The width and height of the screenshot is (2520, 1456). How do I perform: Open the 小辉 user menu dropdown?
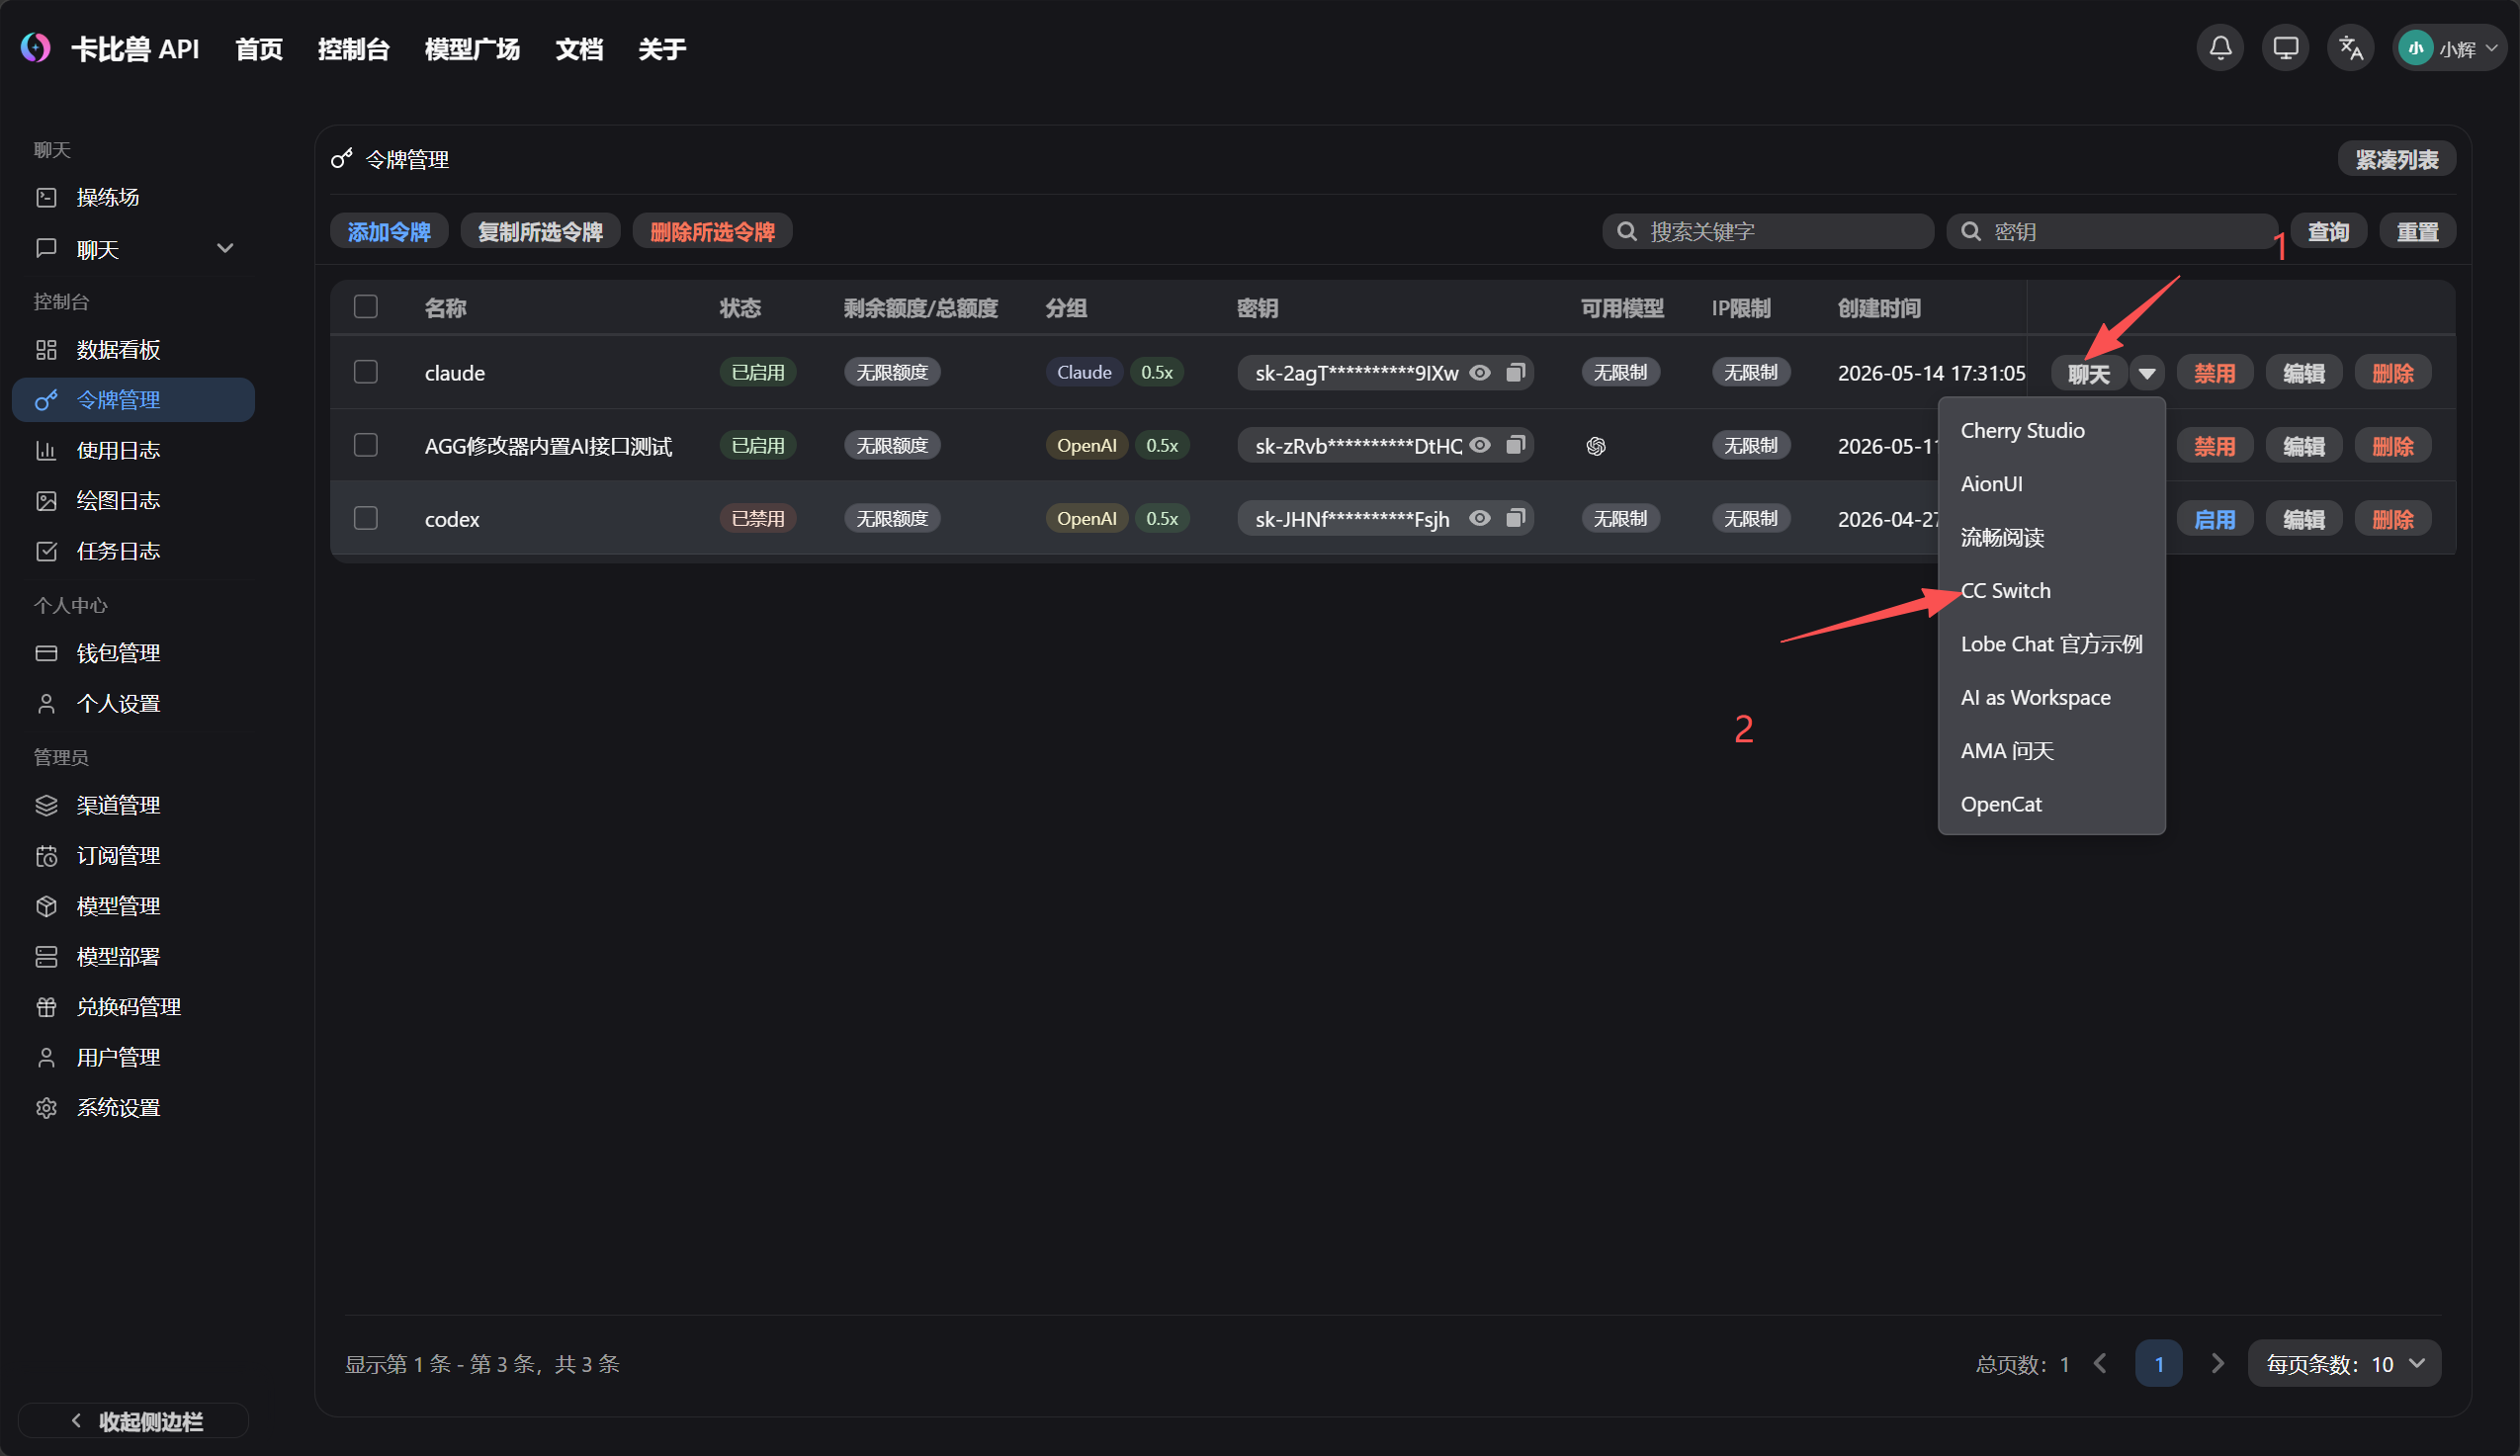pyautogui.click(x=2450, y=48)
